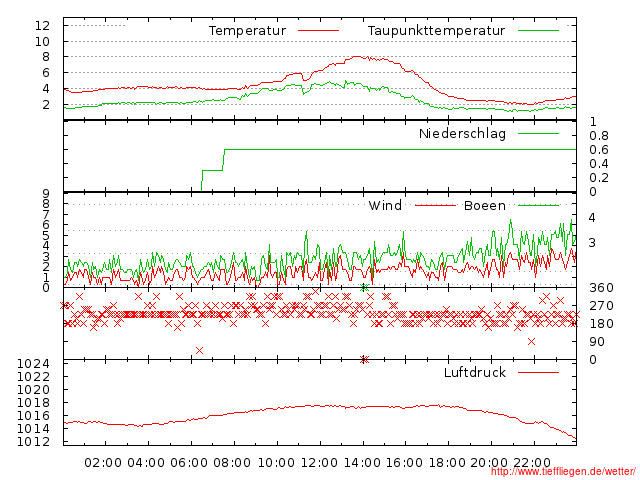Click the 12 temperature axis value

pyautogui.click(x=42, y=26)
